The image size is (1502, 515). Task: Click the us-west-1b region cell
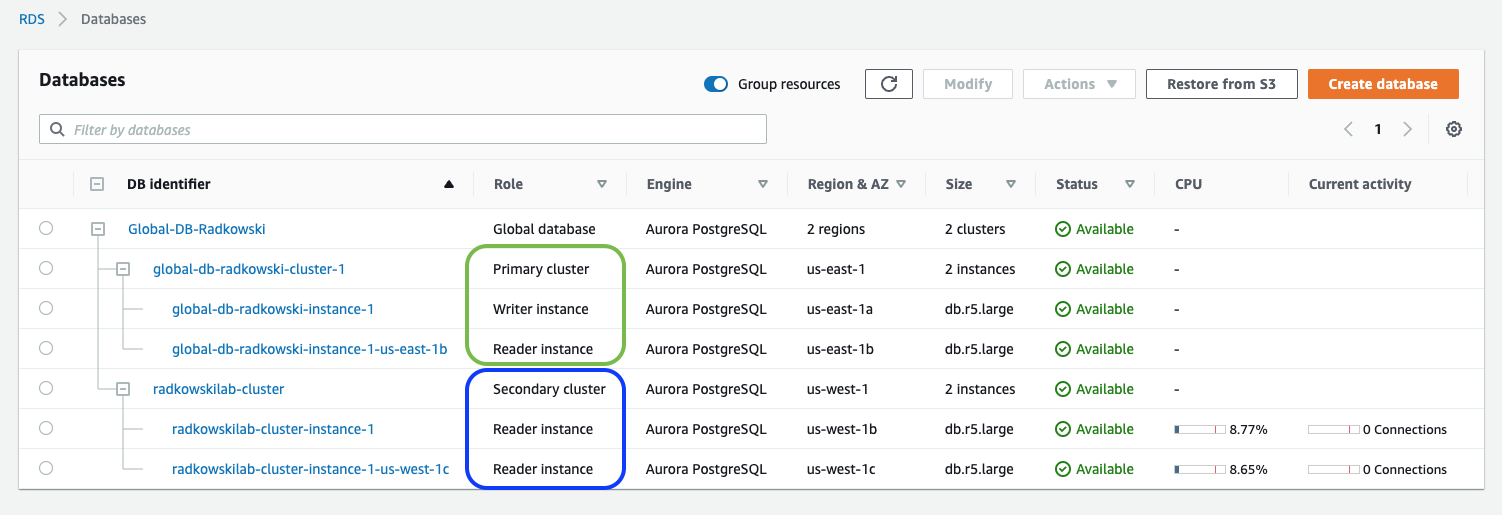(x=842, y=429)
